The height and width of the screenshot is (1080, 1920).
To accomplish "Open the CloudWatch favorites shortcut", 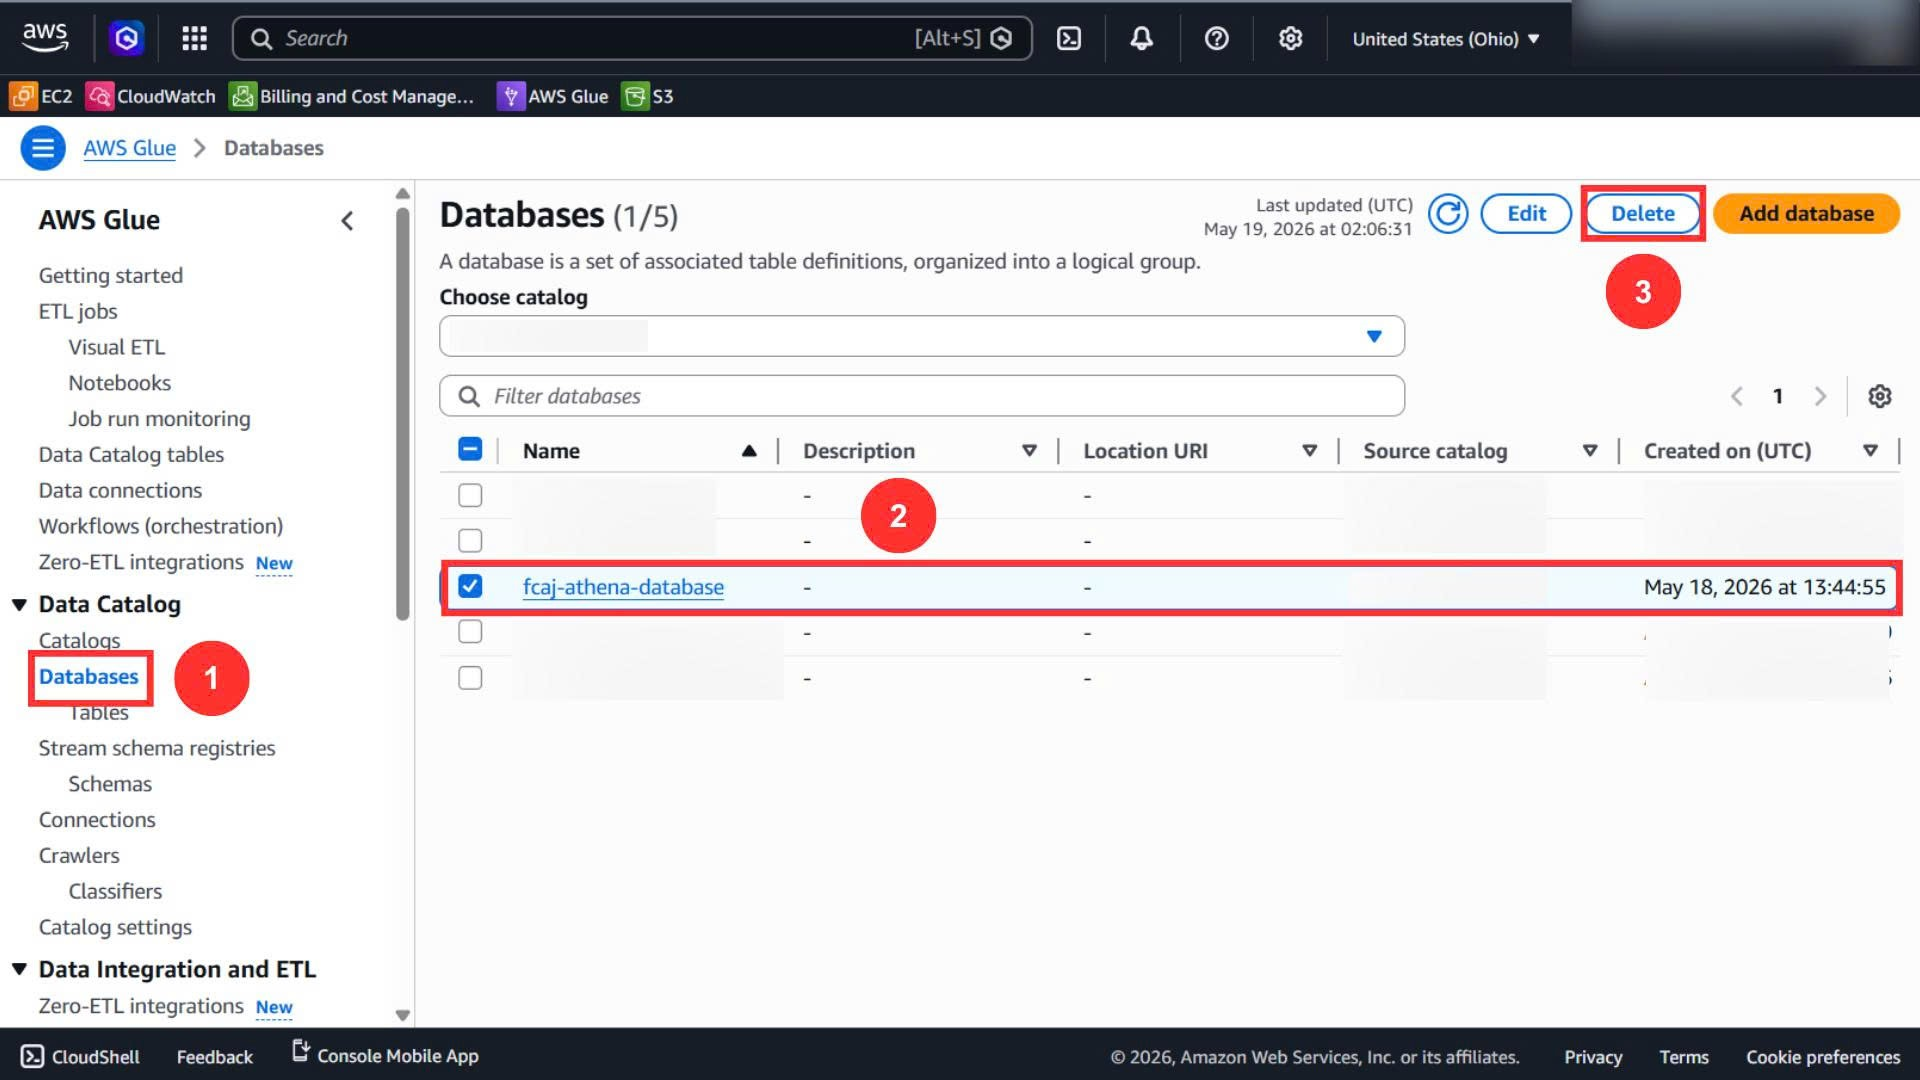I will pos(151,96).
